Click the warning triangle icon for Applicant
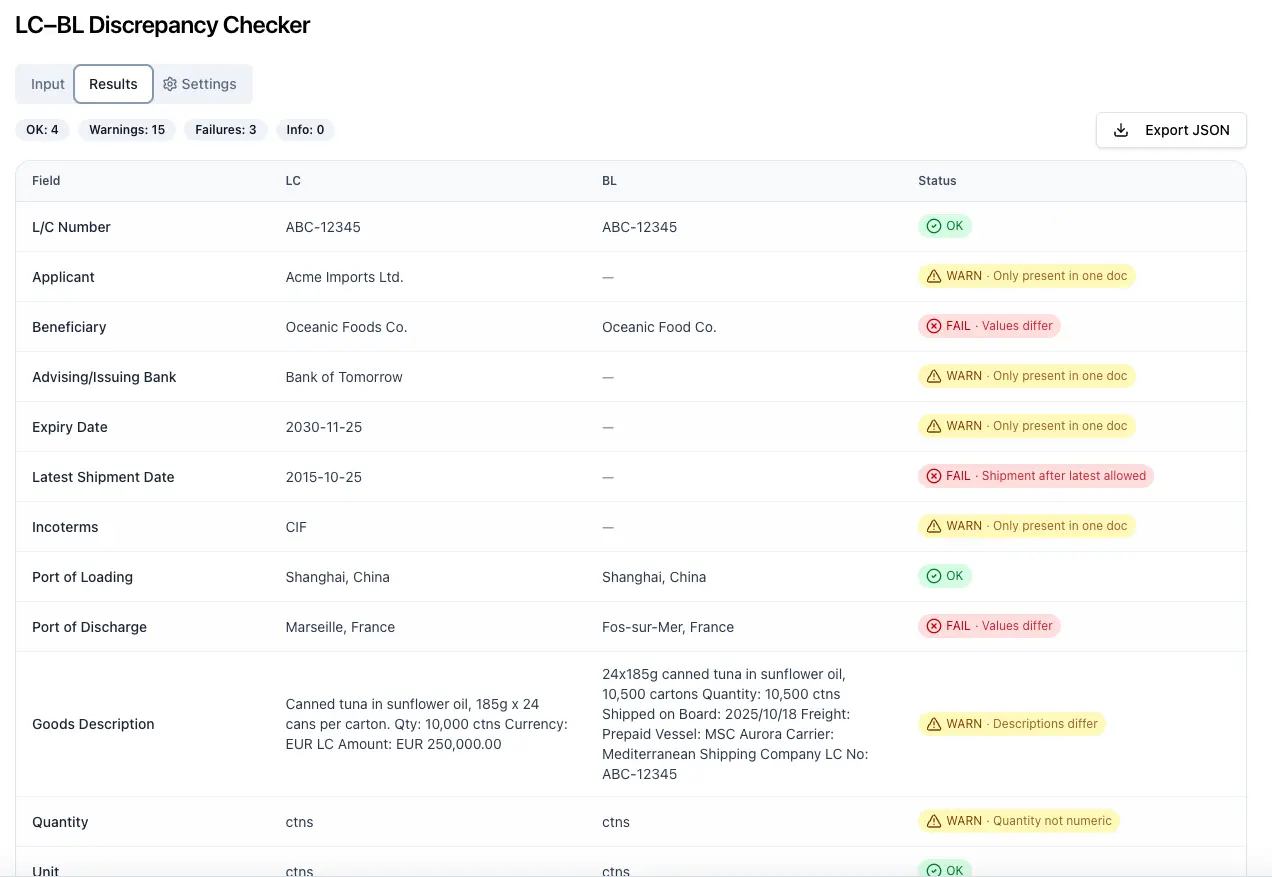Image resolution: width=1272 pixels, height=877 pixels. tap(934, 276)
